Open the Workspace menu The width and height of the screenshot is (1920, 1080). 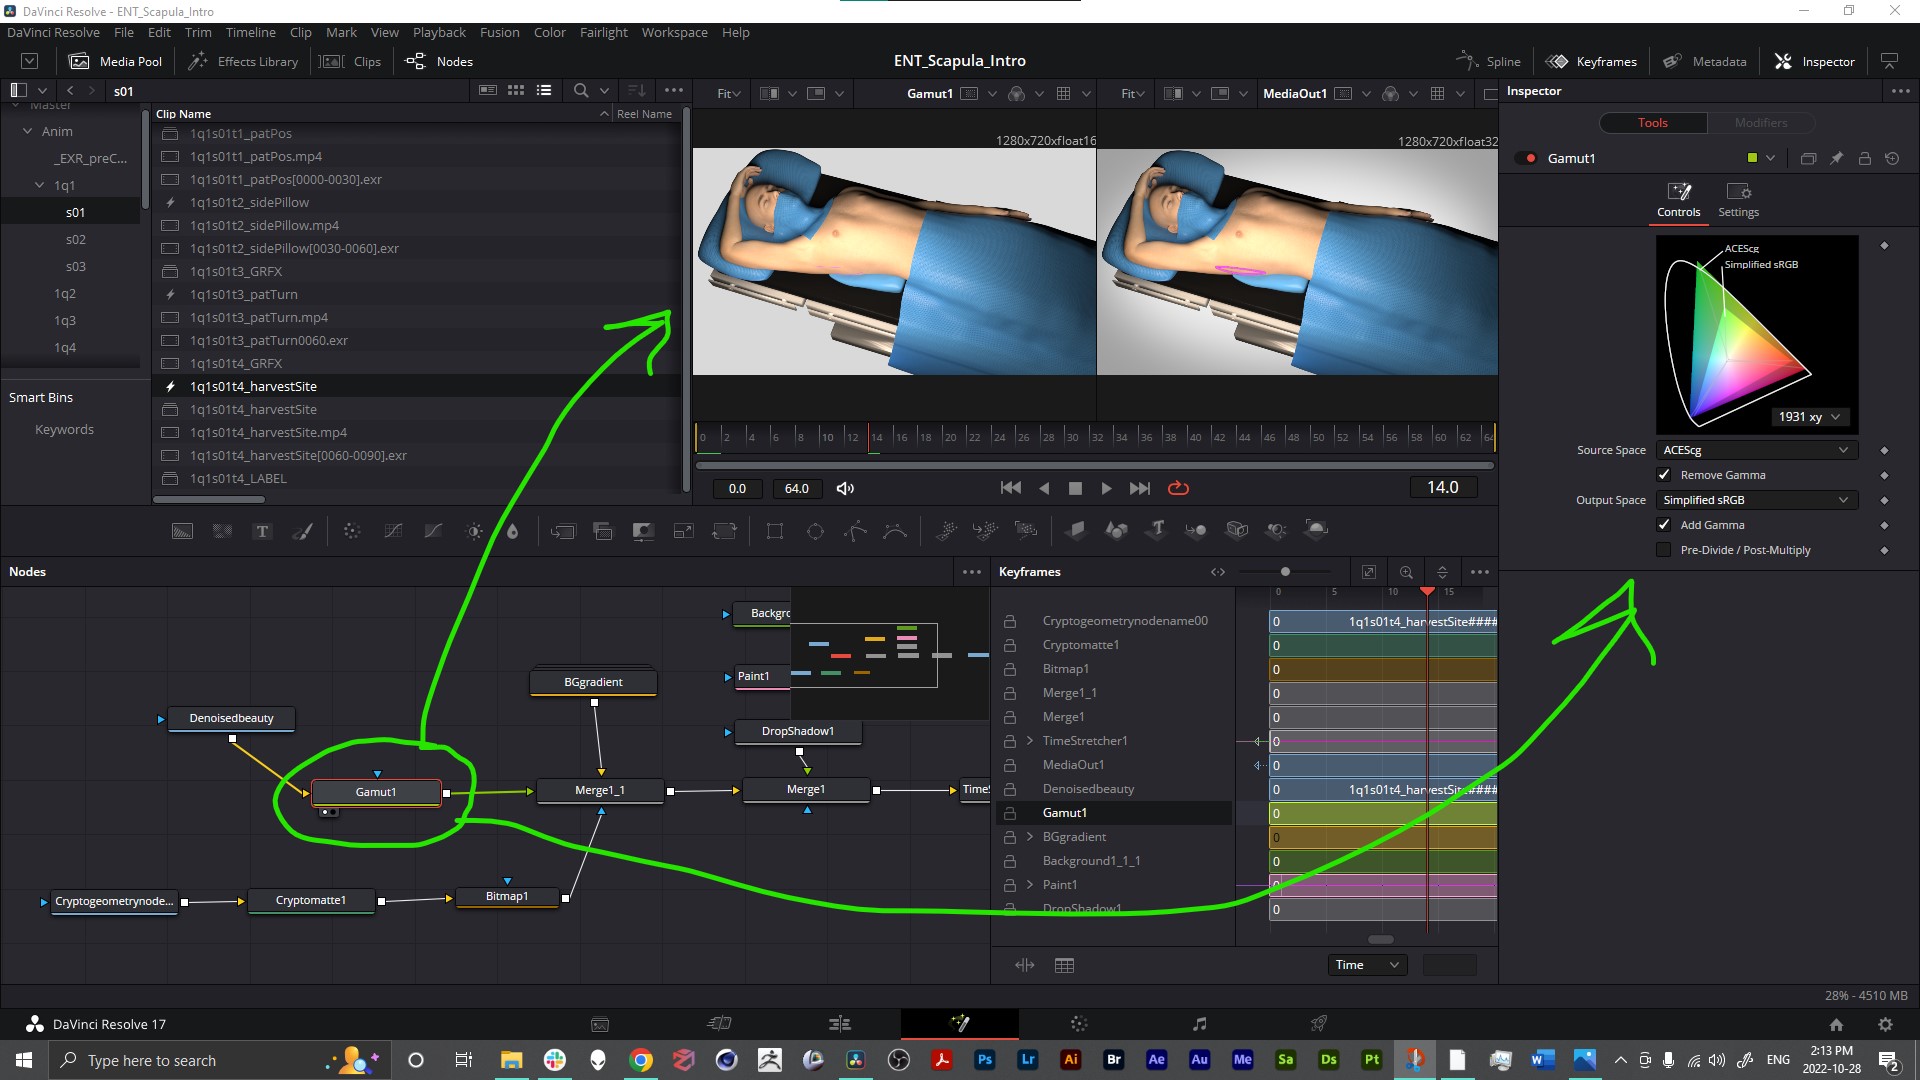(674, 32)
